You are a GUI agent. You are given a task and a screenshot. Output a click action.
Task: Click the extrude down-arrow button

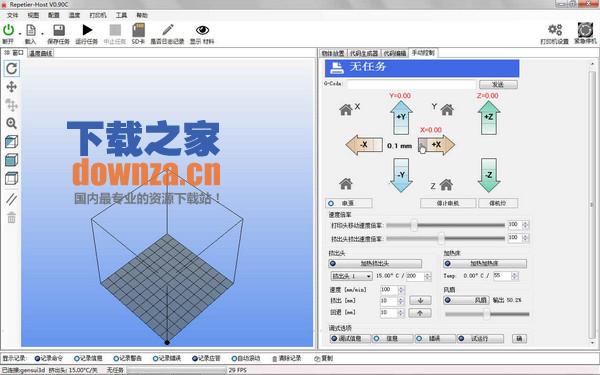coord(420,300)
